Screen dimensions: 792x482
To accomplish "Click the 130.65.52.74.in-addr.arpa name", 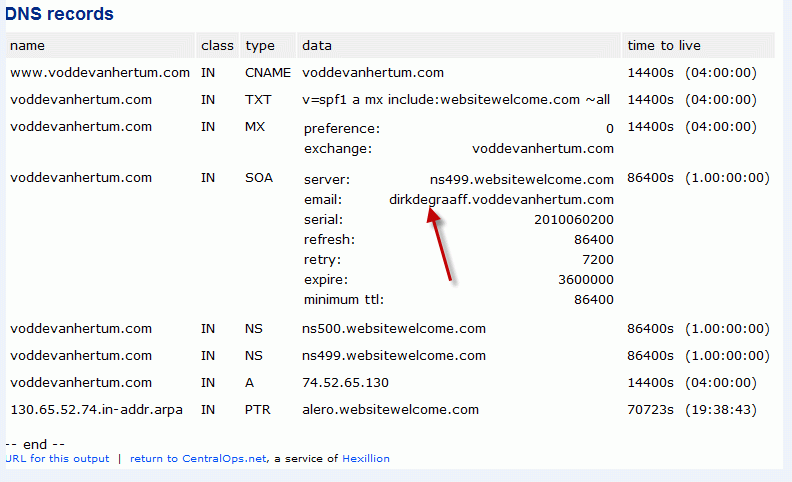I will 96,410.
